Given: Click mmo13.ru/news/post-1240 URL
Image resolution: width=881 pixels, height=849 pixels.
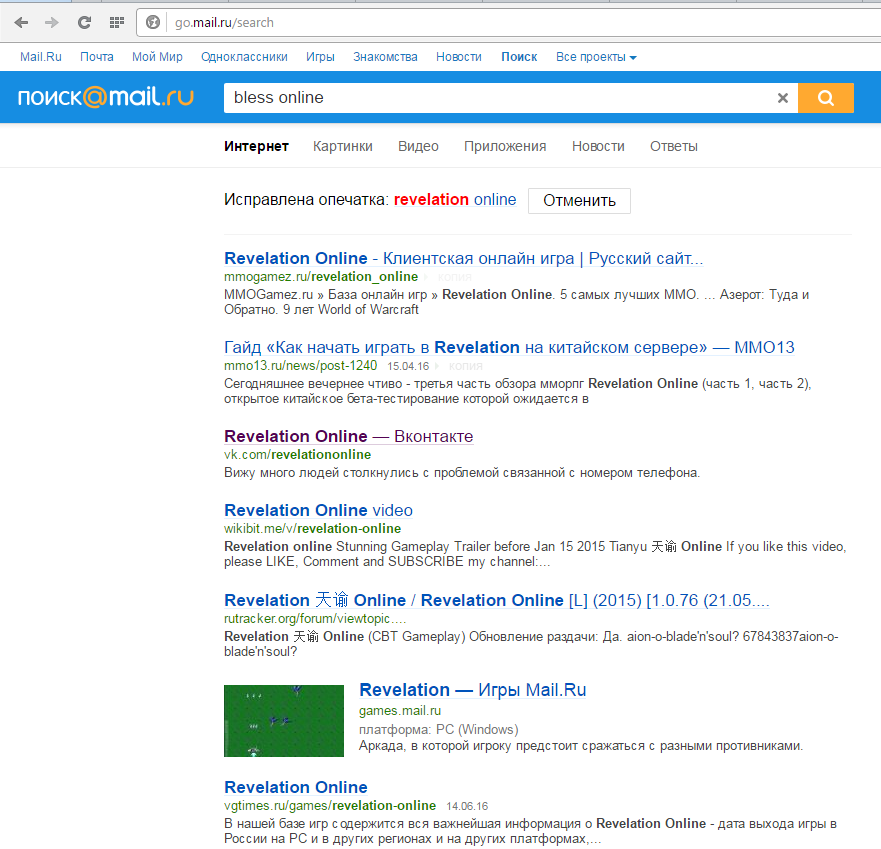Looking at the screenshot, I should 301,366.
